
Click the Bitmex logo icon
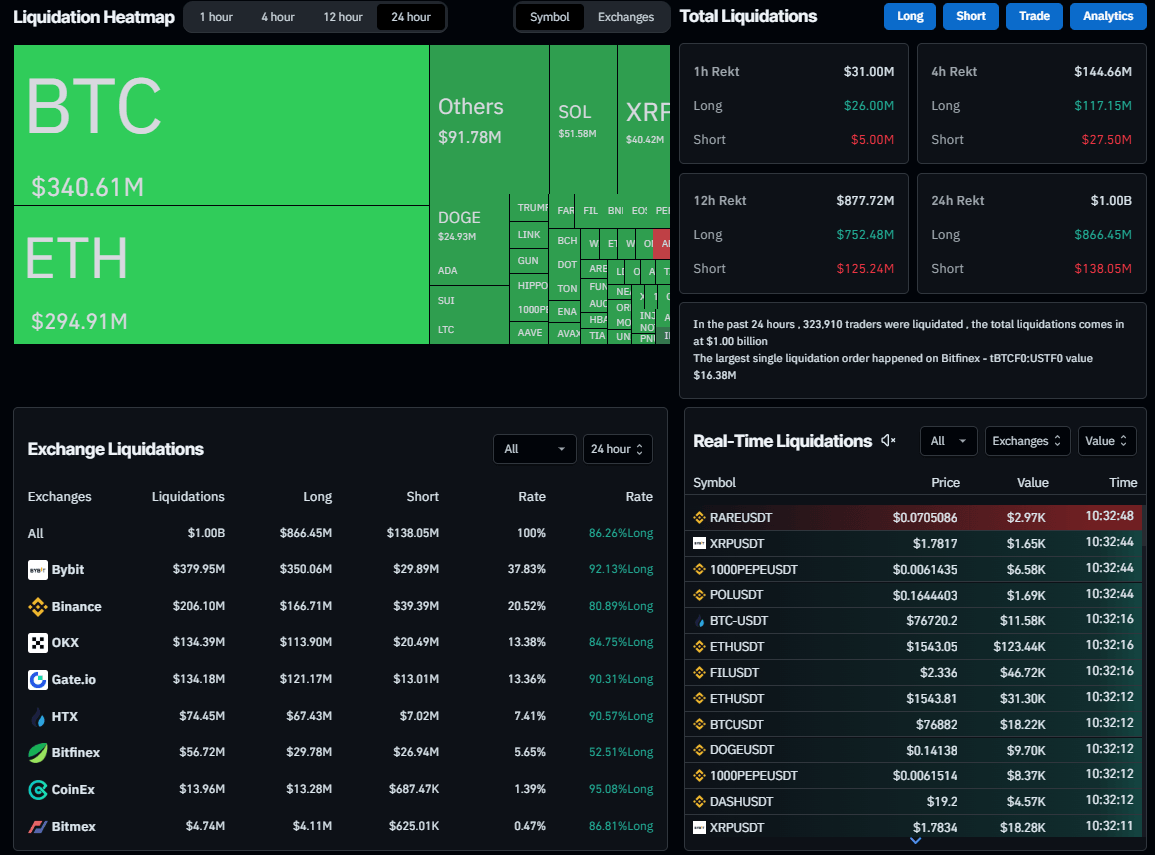tap(37, 827)
